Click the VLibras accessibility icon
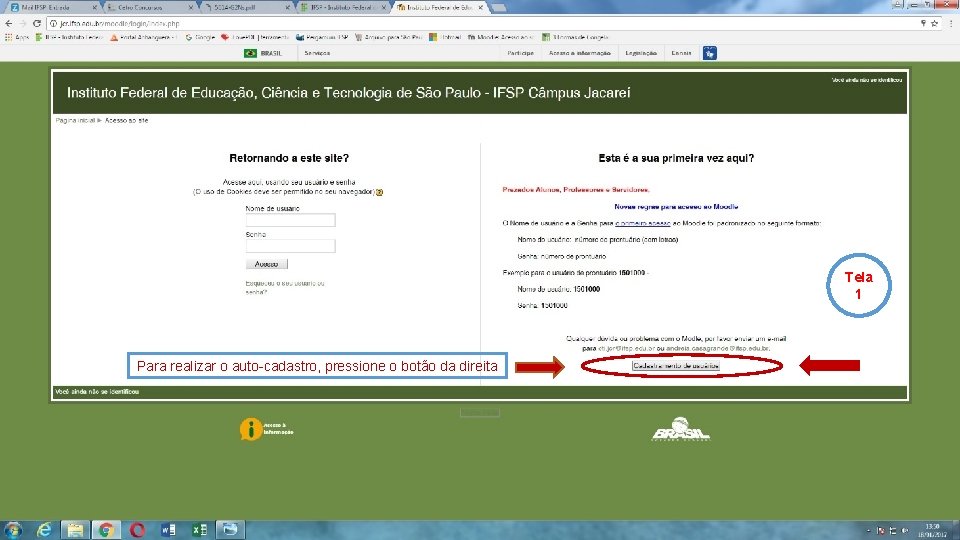The height and width of the screenshot is (540, 960). pyautogui.click(x=710, y=53)
